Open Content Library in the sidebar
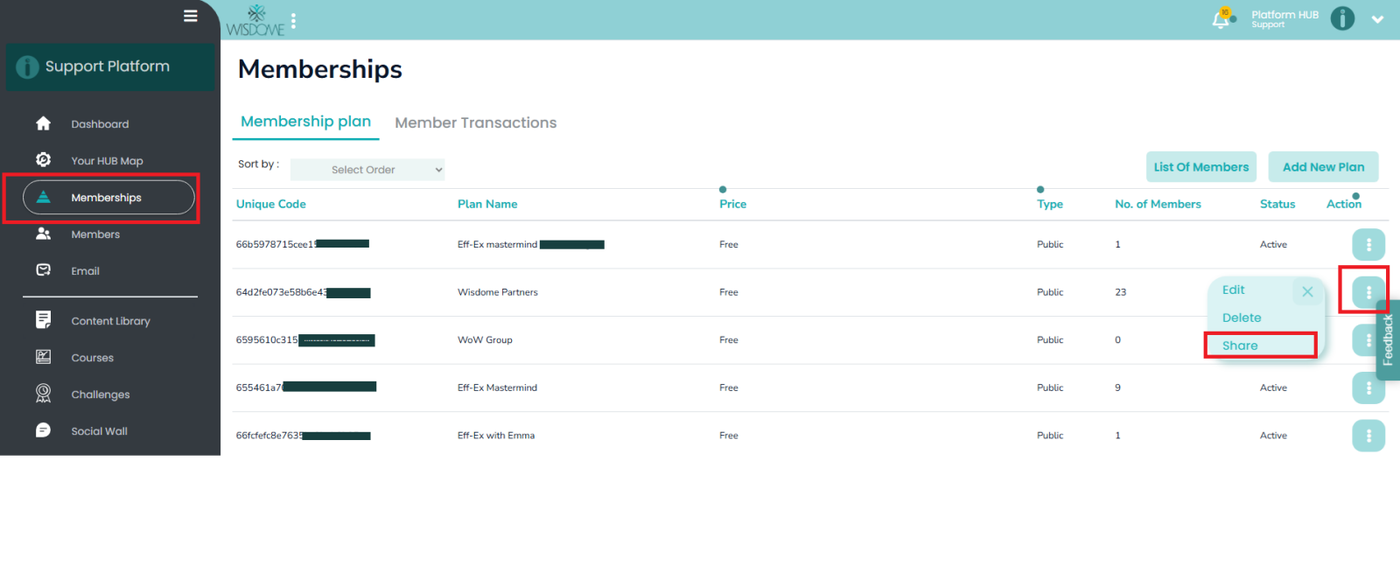Image resolution: width=1400 pixels, height=587 pixels. pyautogui.click(x=109, y=321)
